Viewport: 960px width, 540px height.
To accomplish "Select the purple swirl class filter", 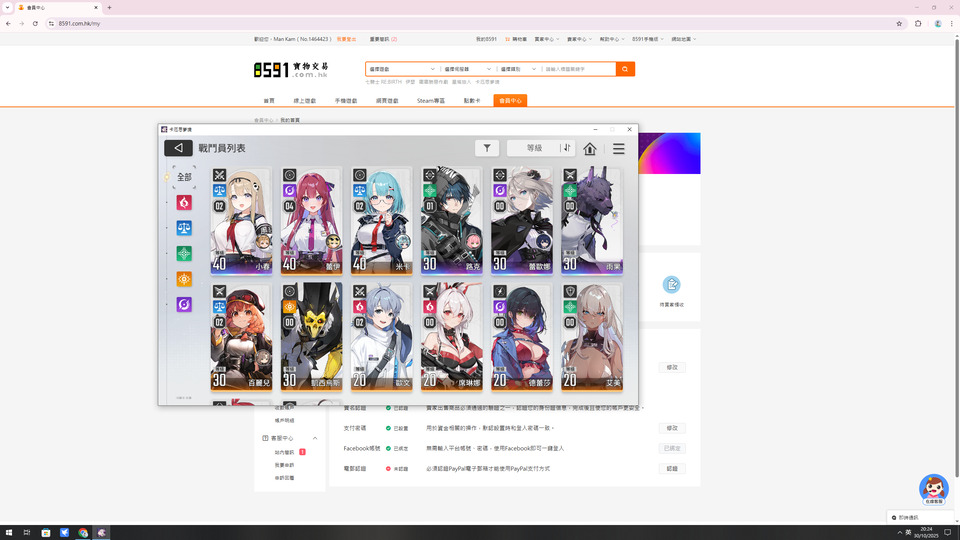I will coord(184,304).
